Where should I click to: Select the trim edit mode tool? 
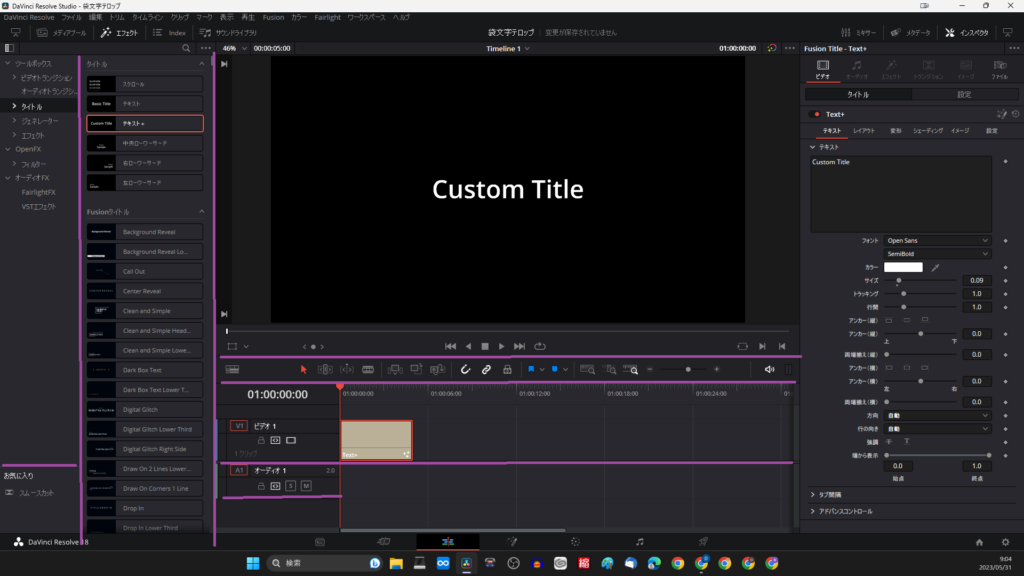325,370
